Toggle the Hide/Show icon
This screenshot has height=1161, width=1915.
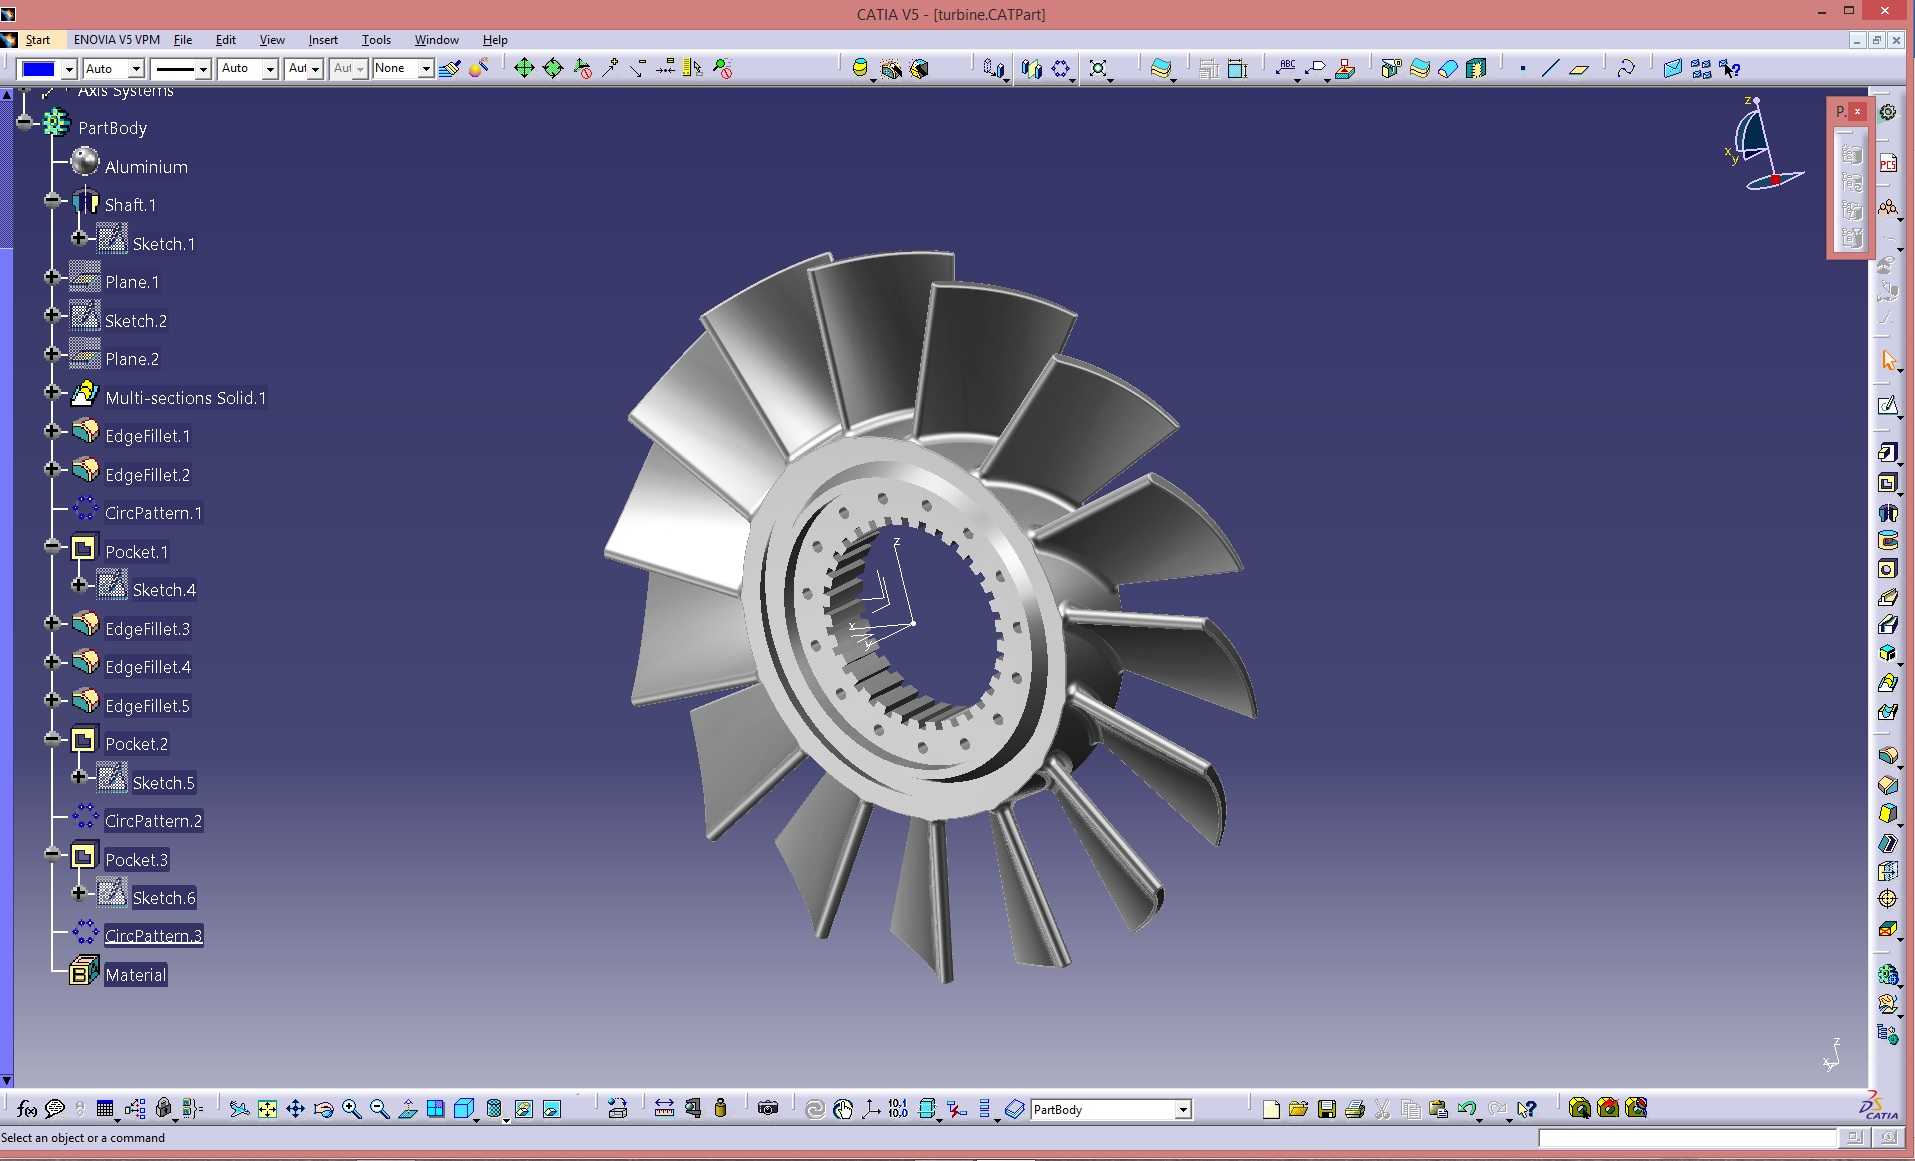coord(524,1109)
